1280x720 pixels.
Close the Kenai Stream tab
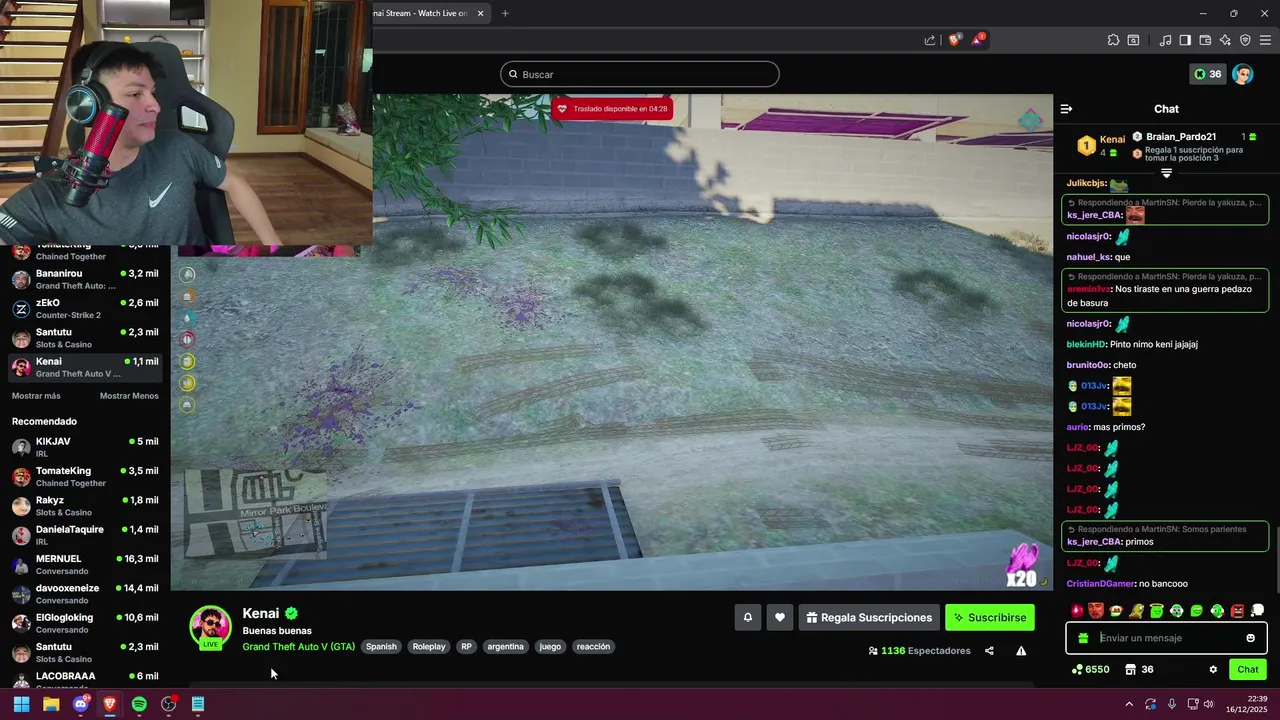pos(481,13)
